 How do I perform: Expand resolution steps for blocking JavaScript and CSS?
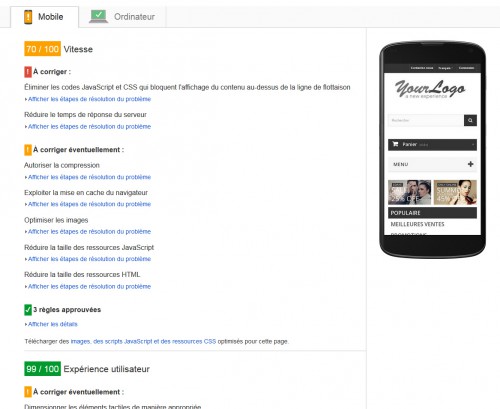pos(89,99)
